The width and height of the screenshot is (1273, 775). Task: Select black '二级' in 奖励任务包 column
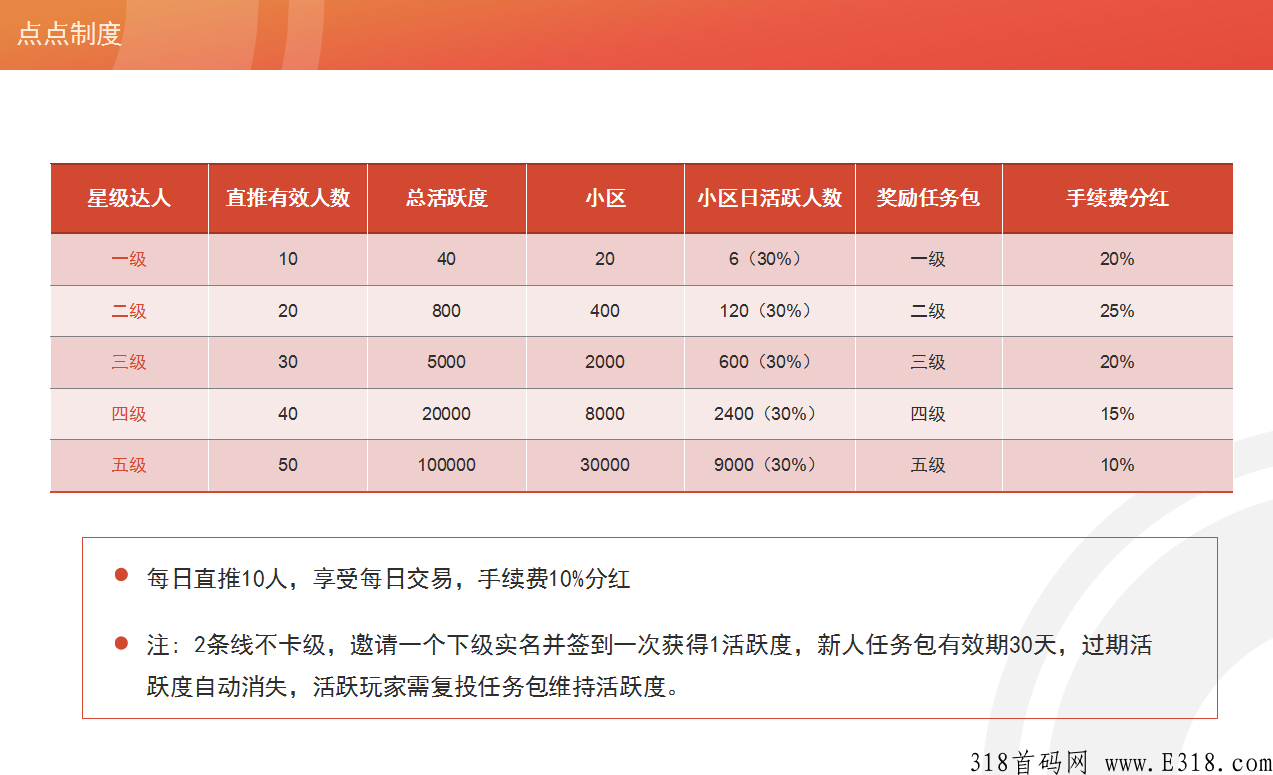[928, 311]
